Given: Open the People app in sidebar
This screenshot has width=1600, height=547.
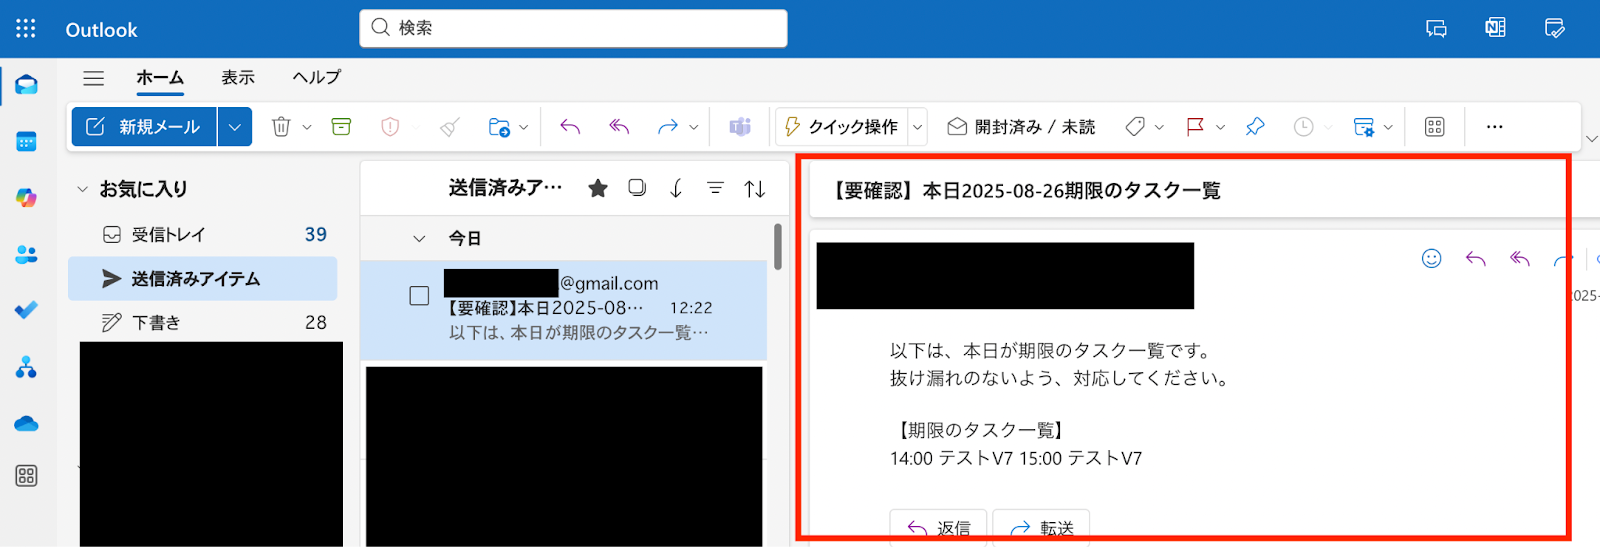Looking at the screenshot, I should click(x=26, y=255).
